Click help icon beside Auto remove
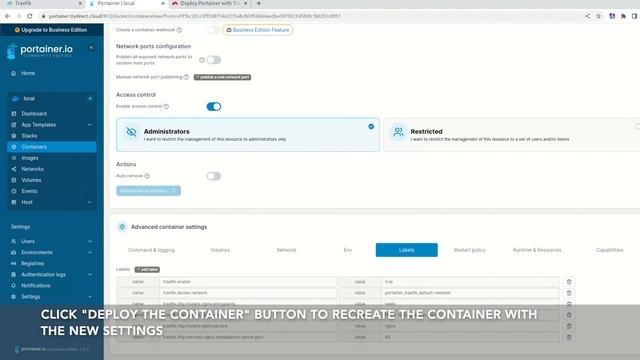This screenshot has height=360, width=640. tap(147, 176)
